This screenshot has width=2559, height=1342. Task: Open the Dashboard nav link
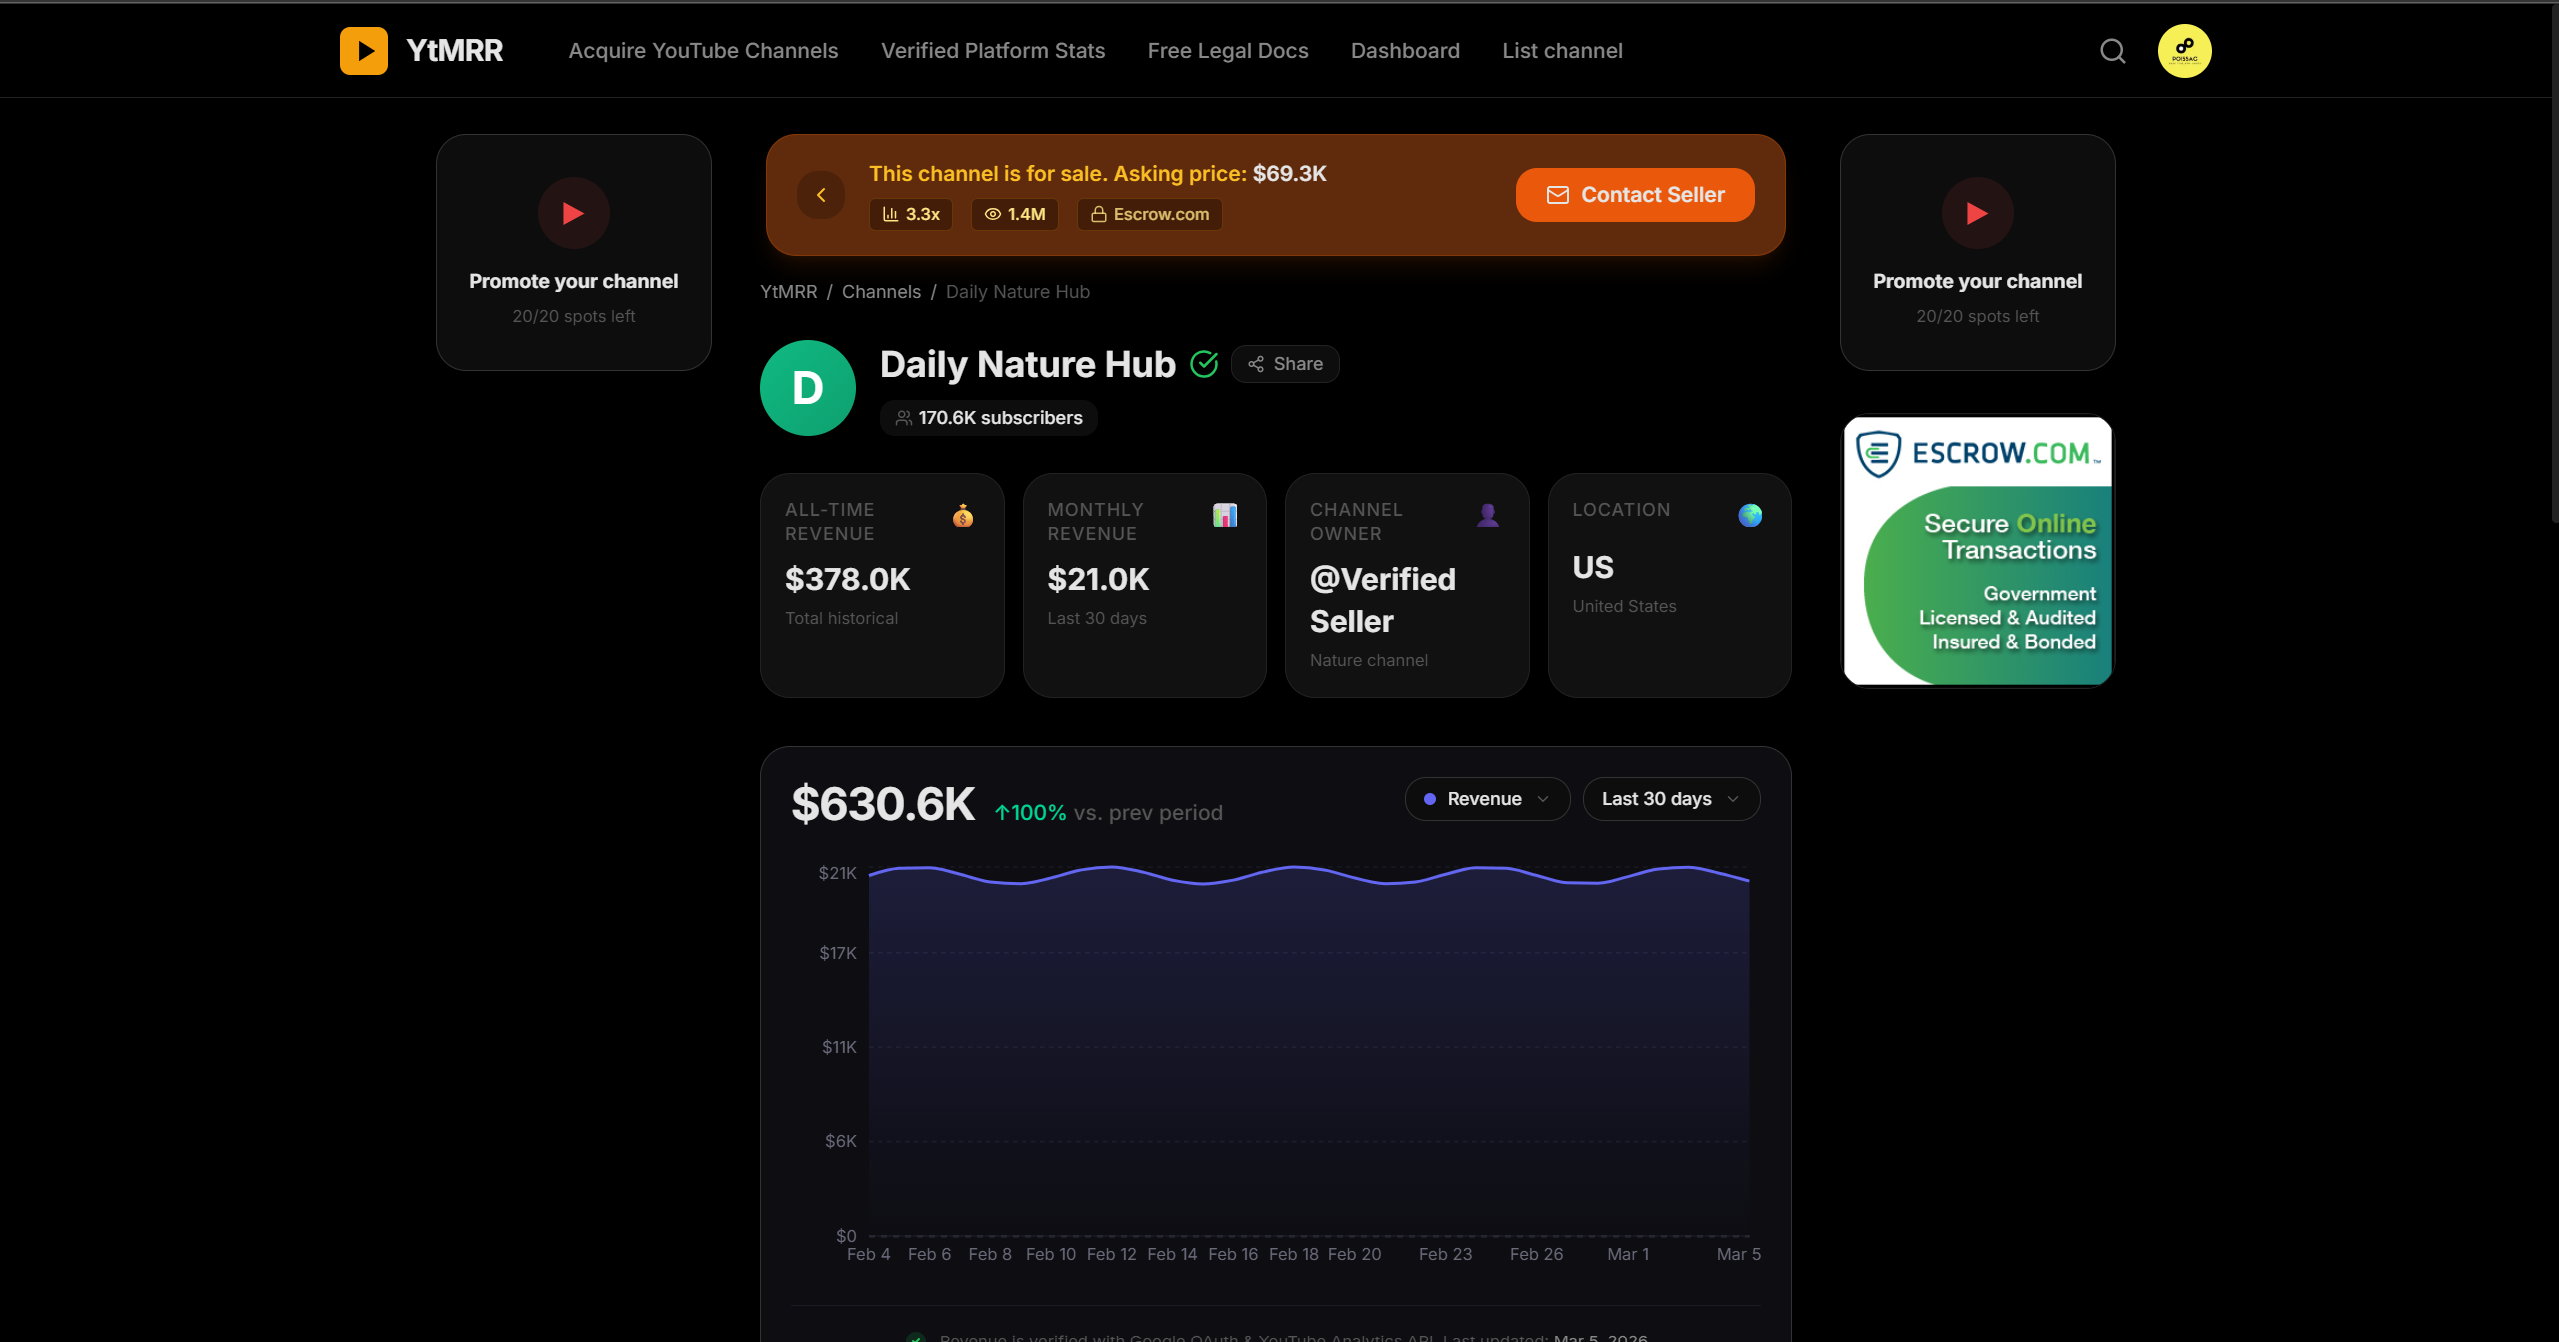1404,51
